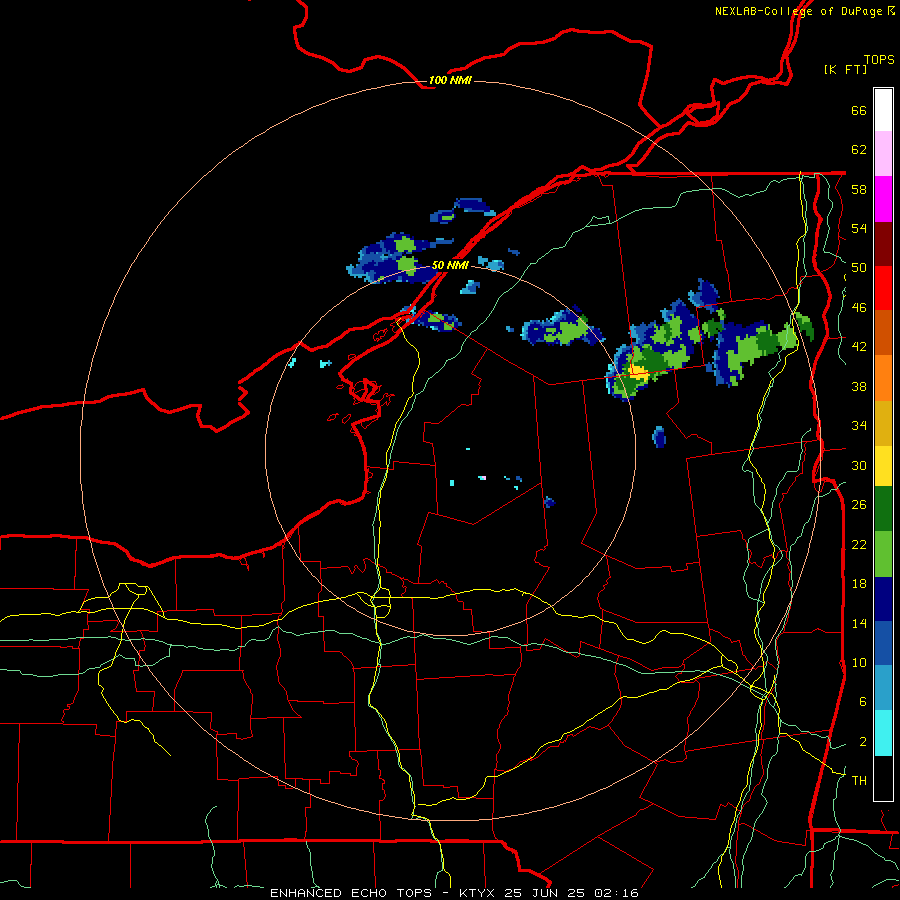Click the legend value 42
900x900 pixels.
click(x=859, y=347)
